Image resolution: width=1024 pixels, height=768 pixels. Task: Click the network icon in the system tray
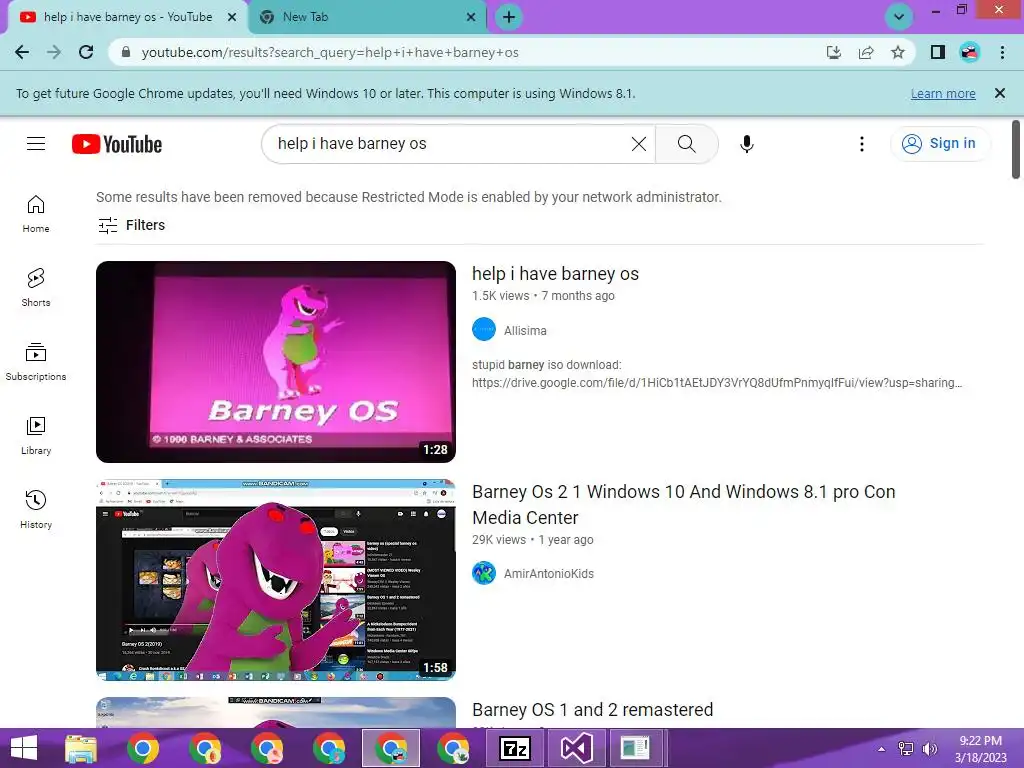[x=906, y=750]
